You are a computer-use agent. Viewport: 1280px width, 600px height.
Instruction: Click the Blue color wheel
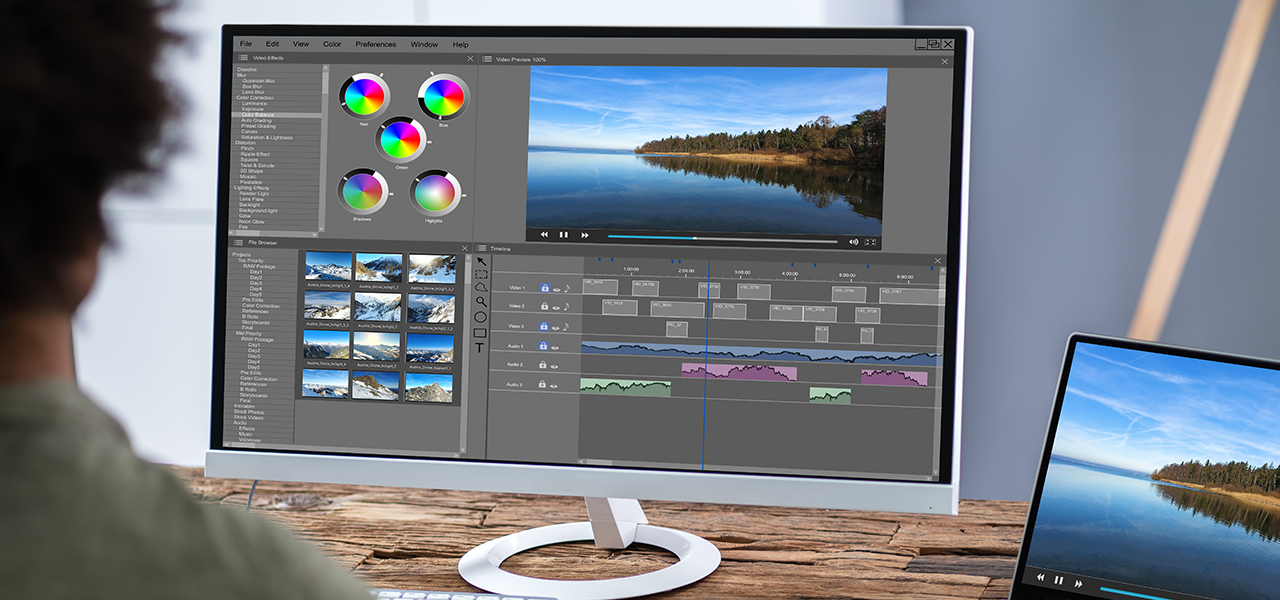(443, 97)
